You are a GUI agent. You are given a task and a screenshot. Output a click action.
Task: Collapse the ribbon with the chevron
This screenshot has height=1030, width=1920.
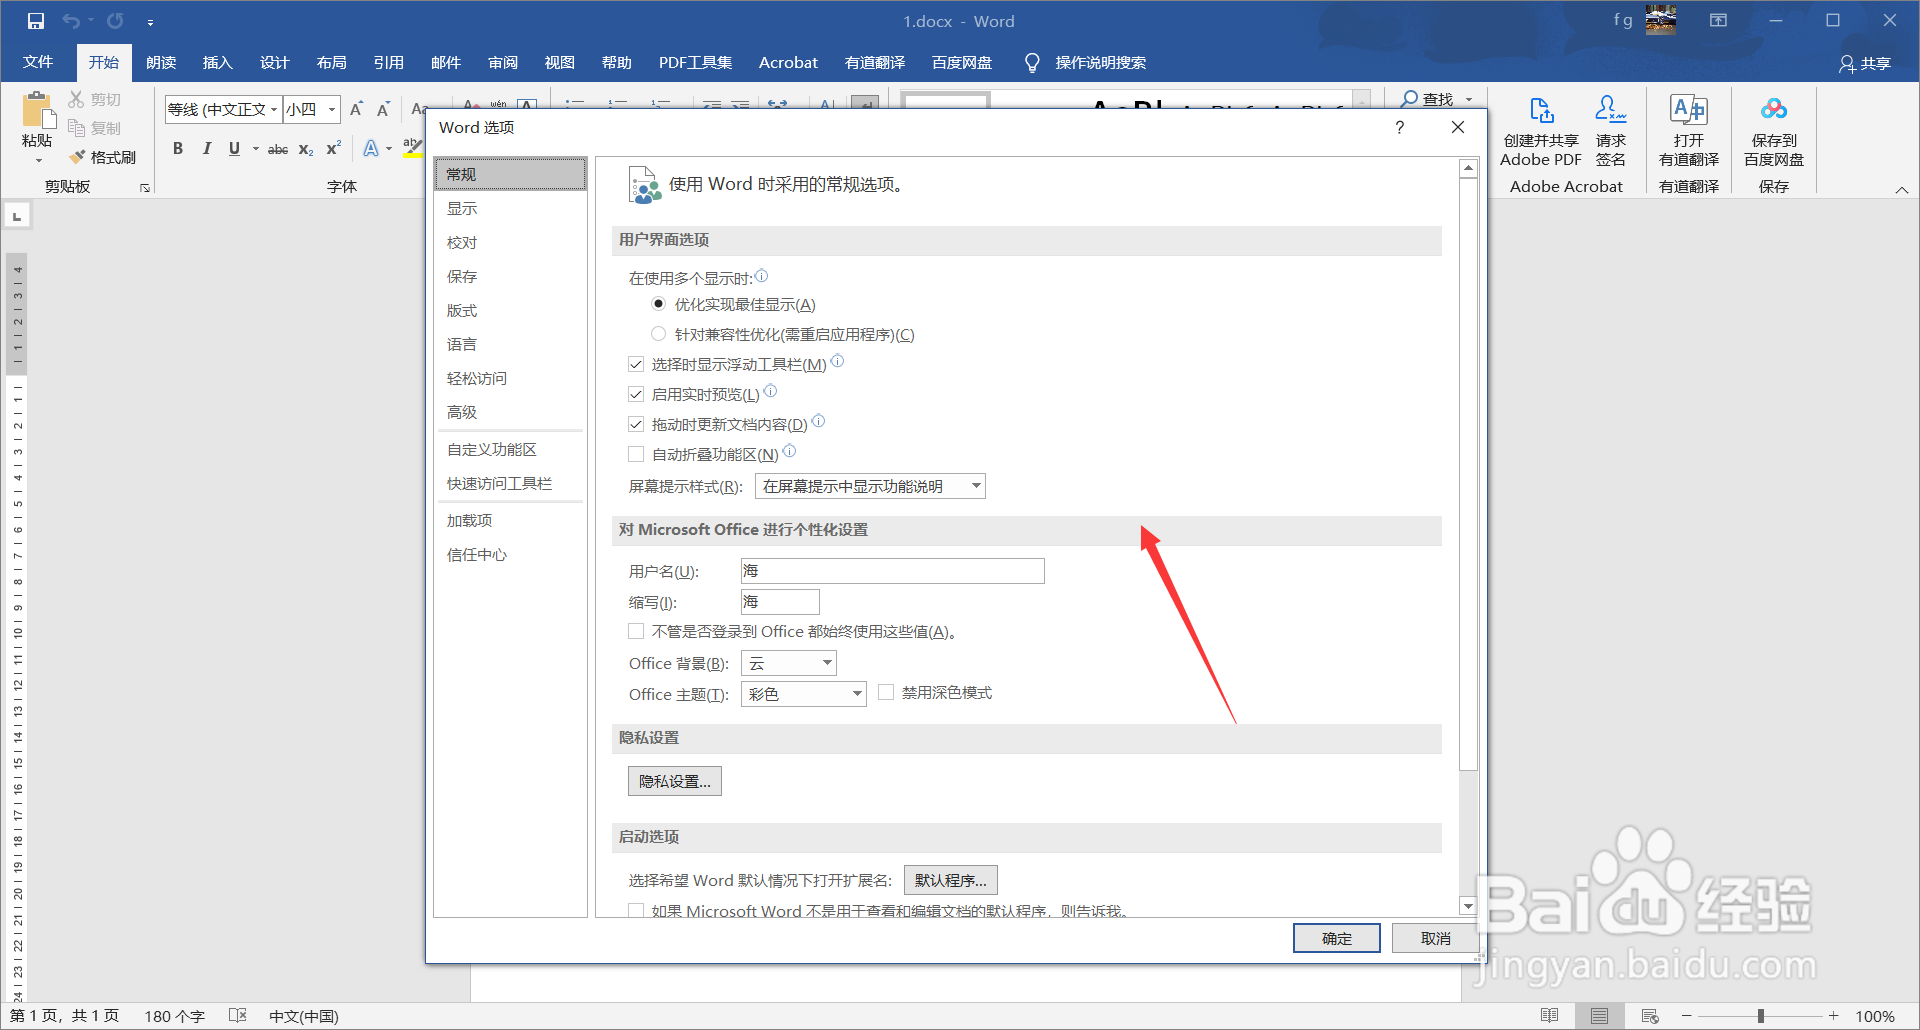[1901, 189]
